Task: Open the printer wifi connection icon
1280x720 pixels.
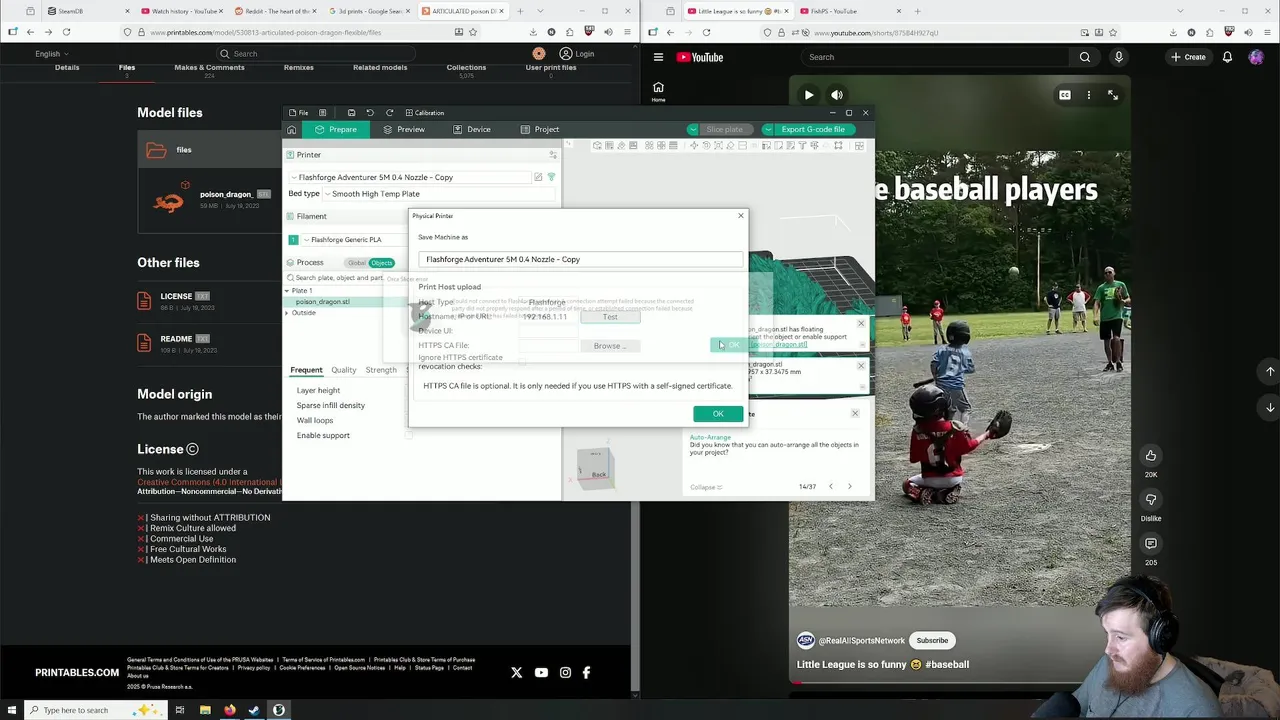Action: [x=551, y=177]
